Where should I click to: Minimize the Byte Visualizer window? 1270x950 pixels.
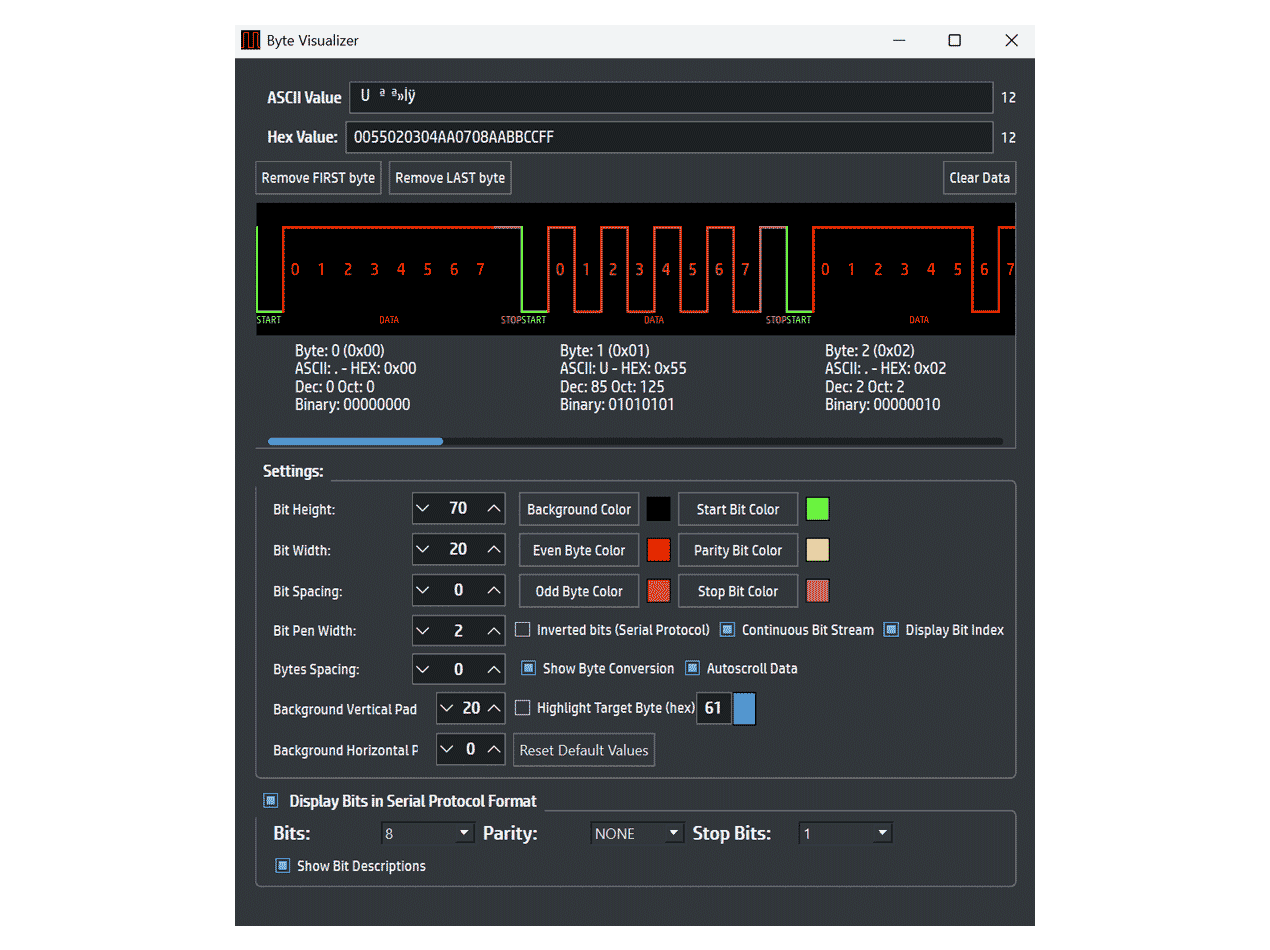899,41
